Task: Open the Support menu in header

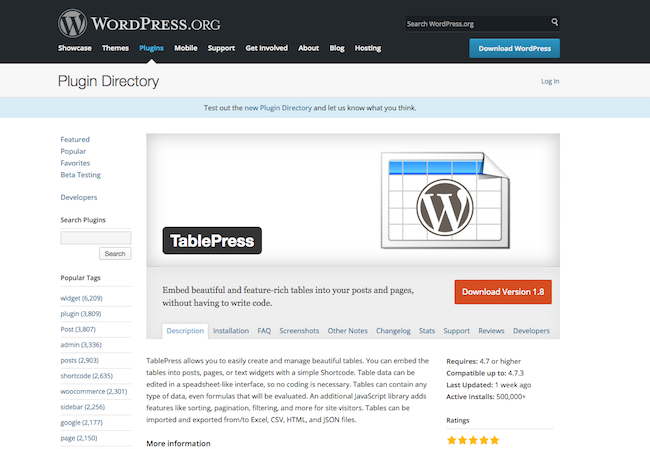Action: pyautogui.click(x=221, y=48)
